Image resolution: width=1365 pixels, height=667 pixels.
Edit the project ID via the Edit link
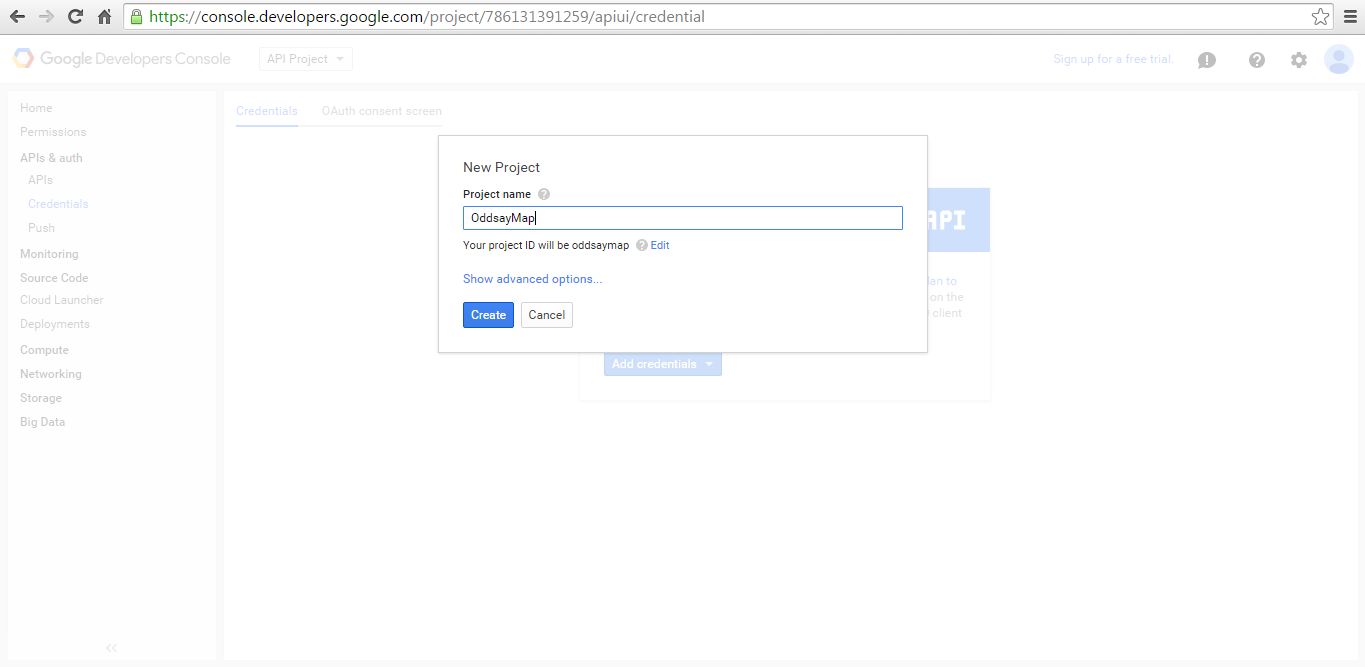pyautogui.click(x=659, y=245)
